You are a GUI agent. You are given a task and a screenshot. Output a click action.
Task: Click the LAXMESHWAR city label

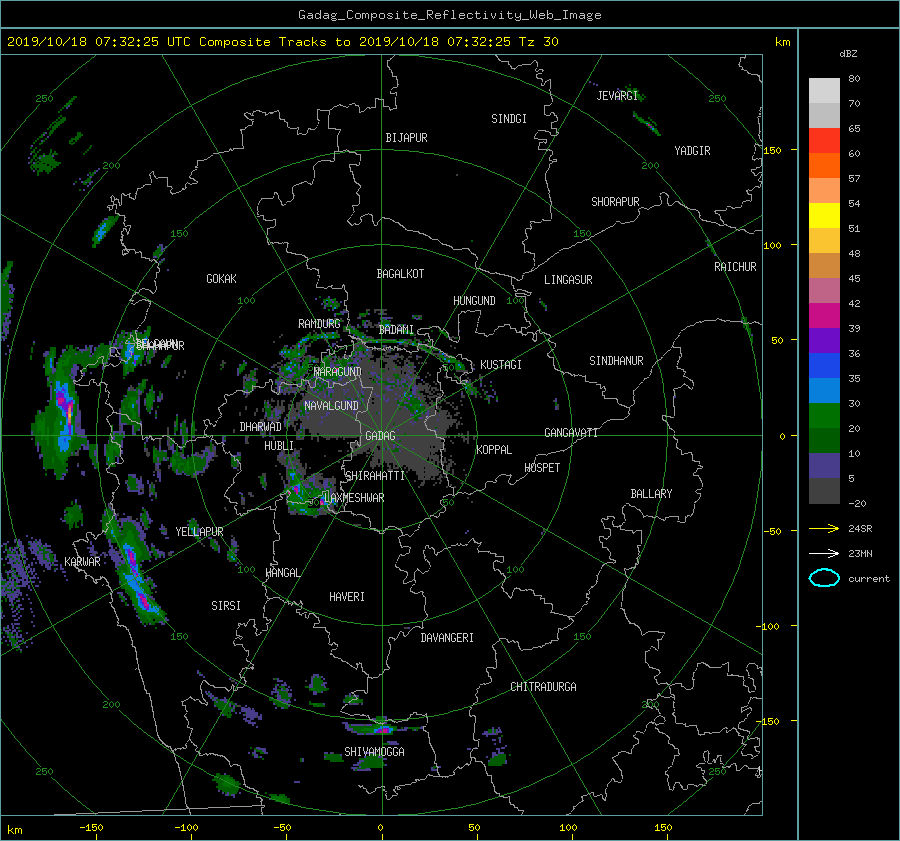(354, 498)
